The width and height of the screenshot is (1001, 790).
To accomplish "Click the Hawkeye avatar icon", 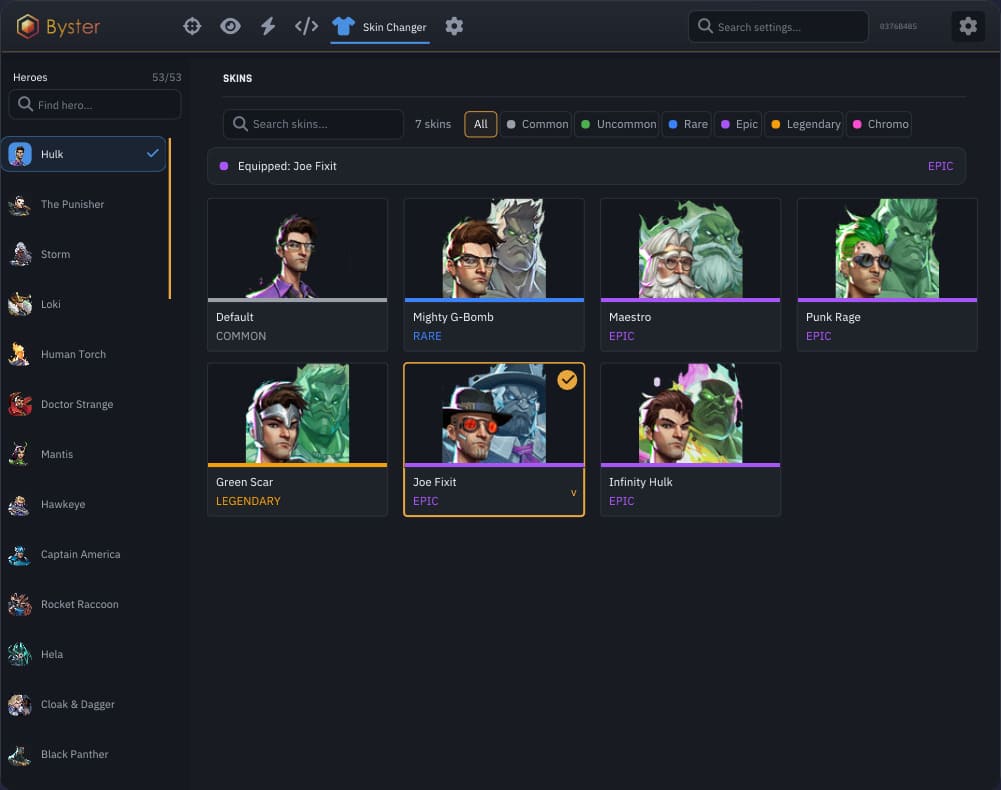I will pyautogui.click(x=20, y=505).
